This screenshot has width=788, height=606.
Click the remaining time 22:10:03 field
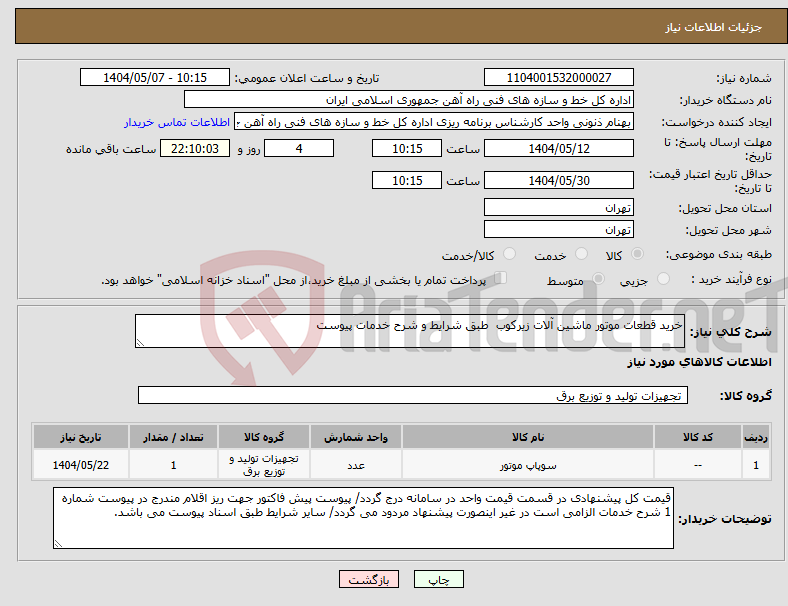195,148
